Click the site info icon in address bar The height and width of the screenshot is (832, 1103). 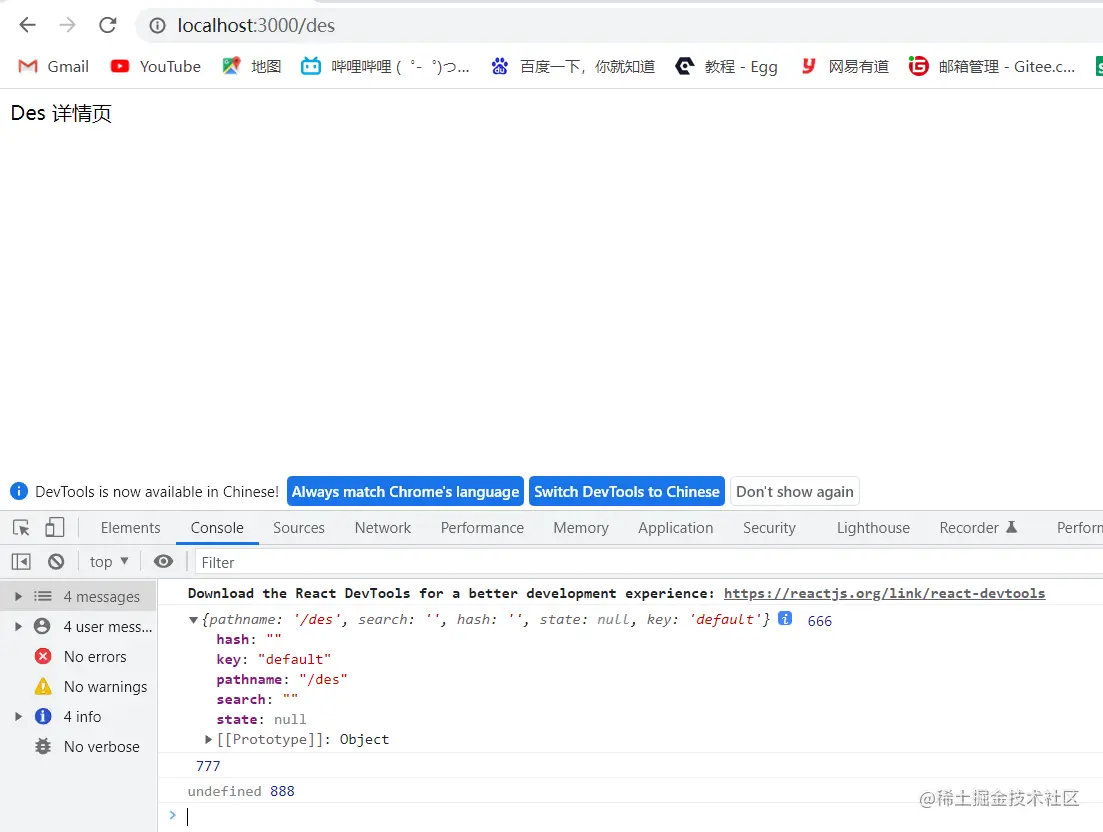[x=158, y=25]
